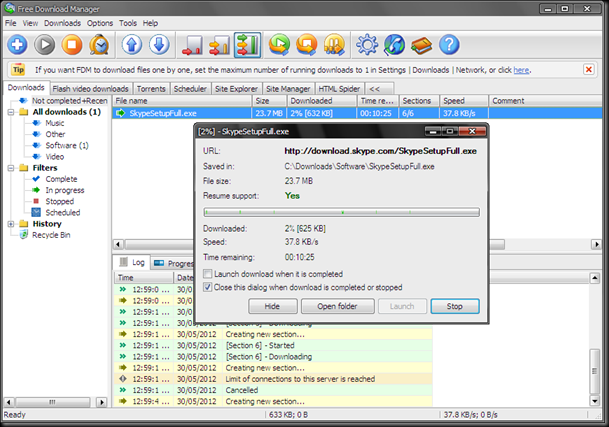Image resolution: width=609 pixels, height=427 pixels.
Task: Check Launch download when it is completed
Action: click(208, 274)
